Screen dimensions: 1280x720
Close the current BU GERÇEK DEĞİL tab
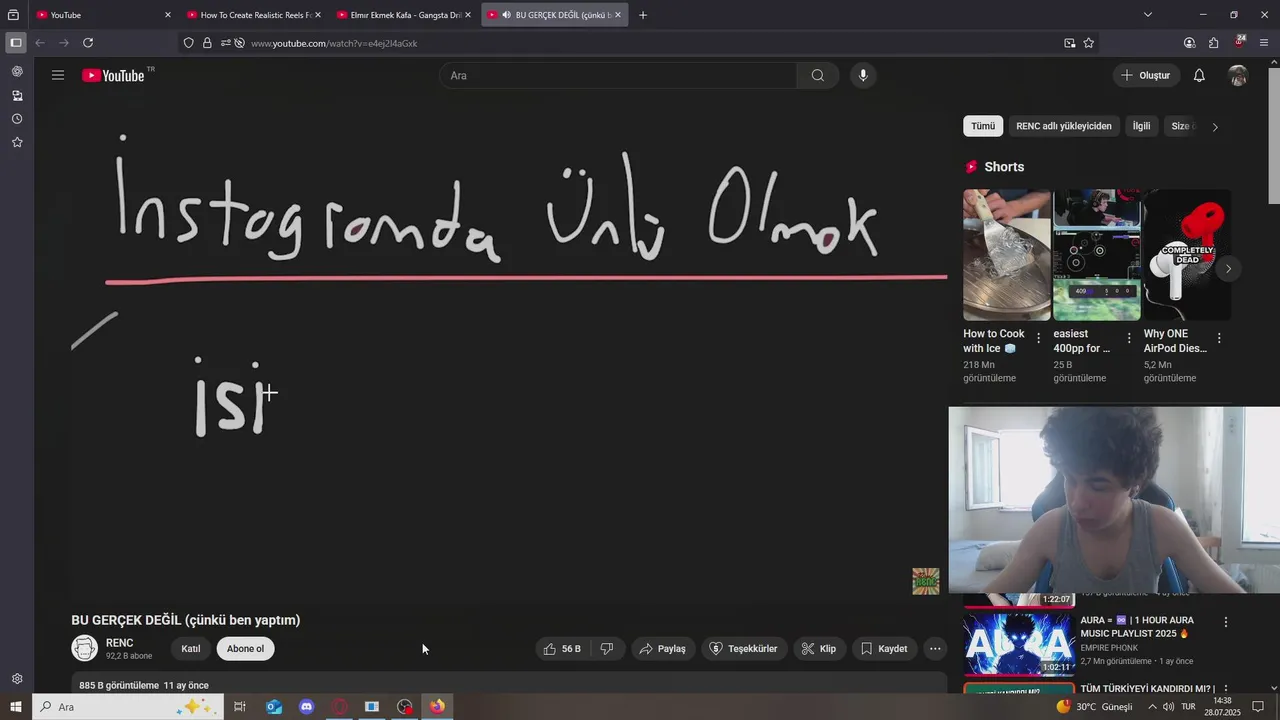(618, 15)
